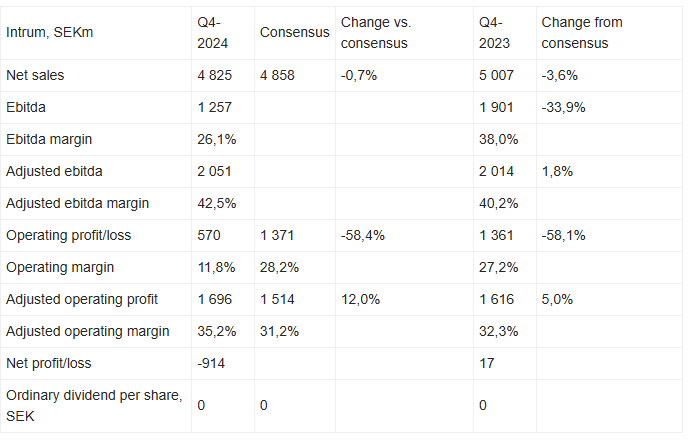Select the 4 825 net sales value

(x=217, y=75)
